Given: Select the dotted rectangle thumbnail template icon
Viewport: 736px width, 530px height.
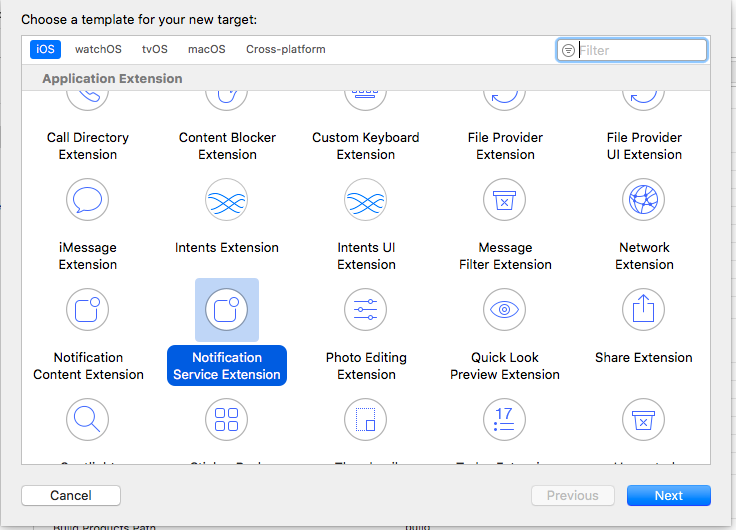Looking at the screenshot, I should point(365,419).
